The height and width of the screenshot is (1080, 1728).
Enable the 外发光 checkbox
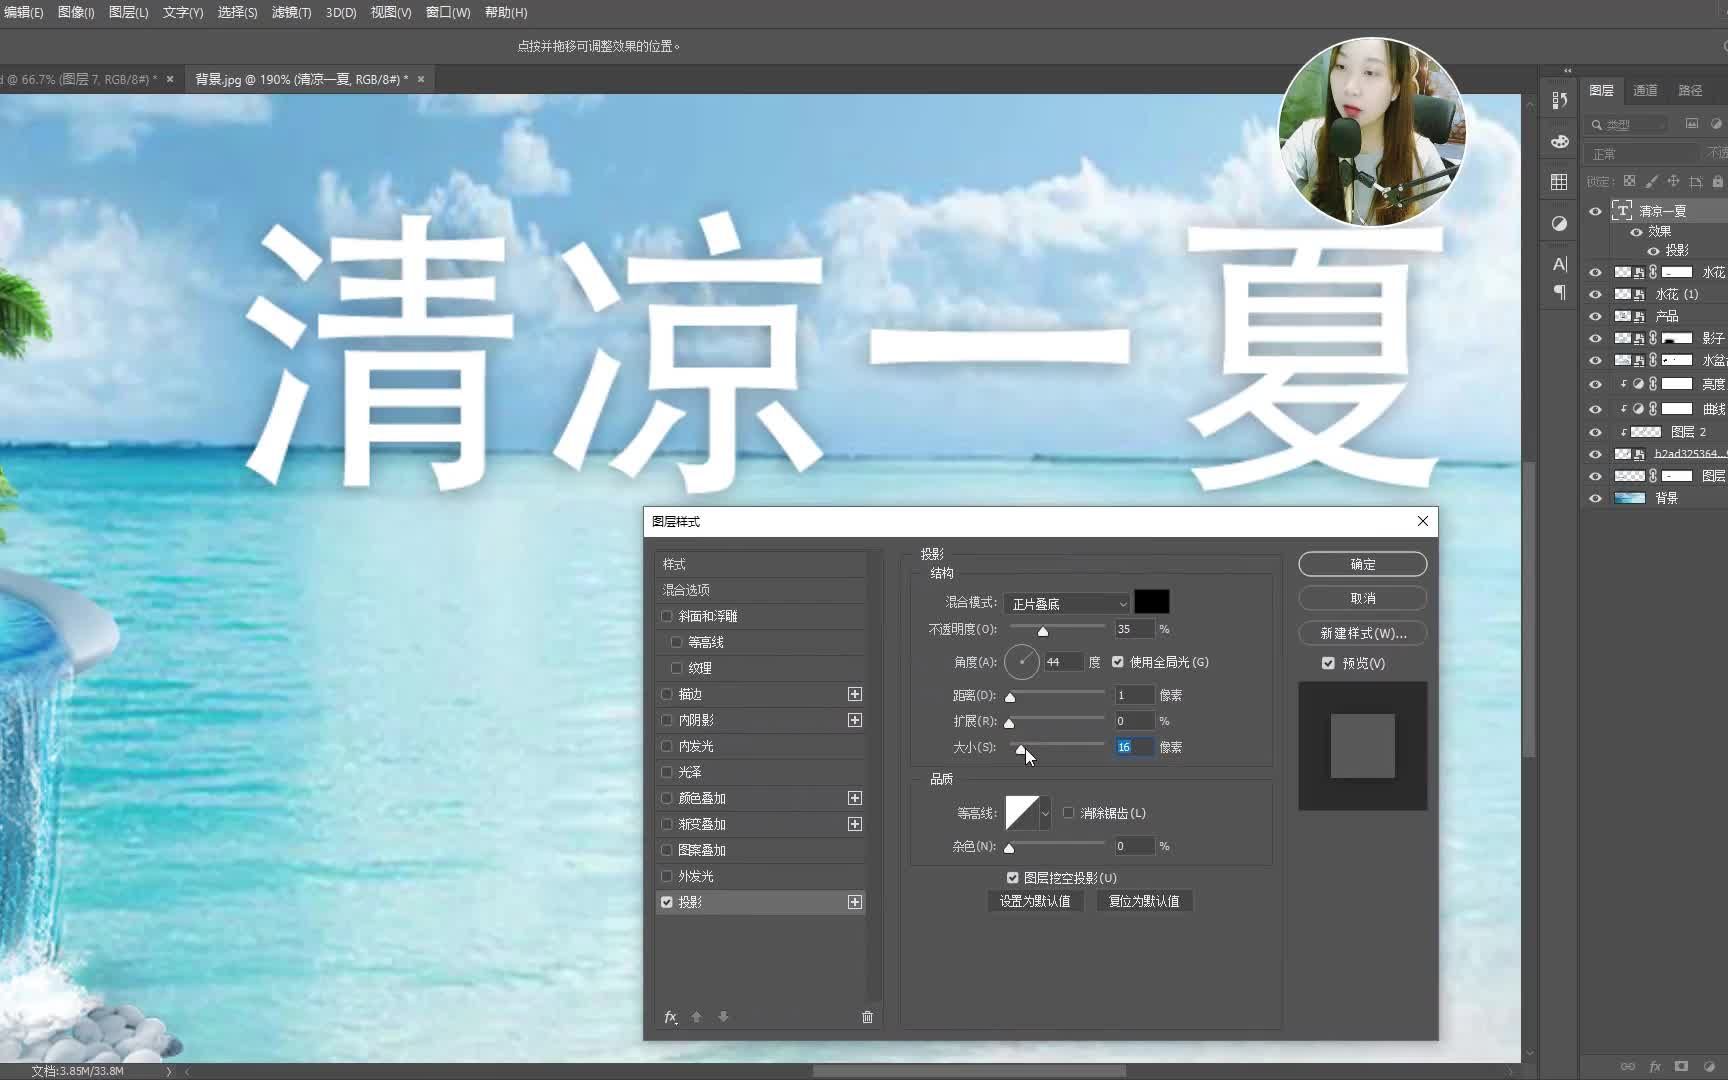(x=667, y=876)
